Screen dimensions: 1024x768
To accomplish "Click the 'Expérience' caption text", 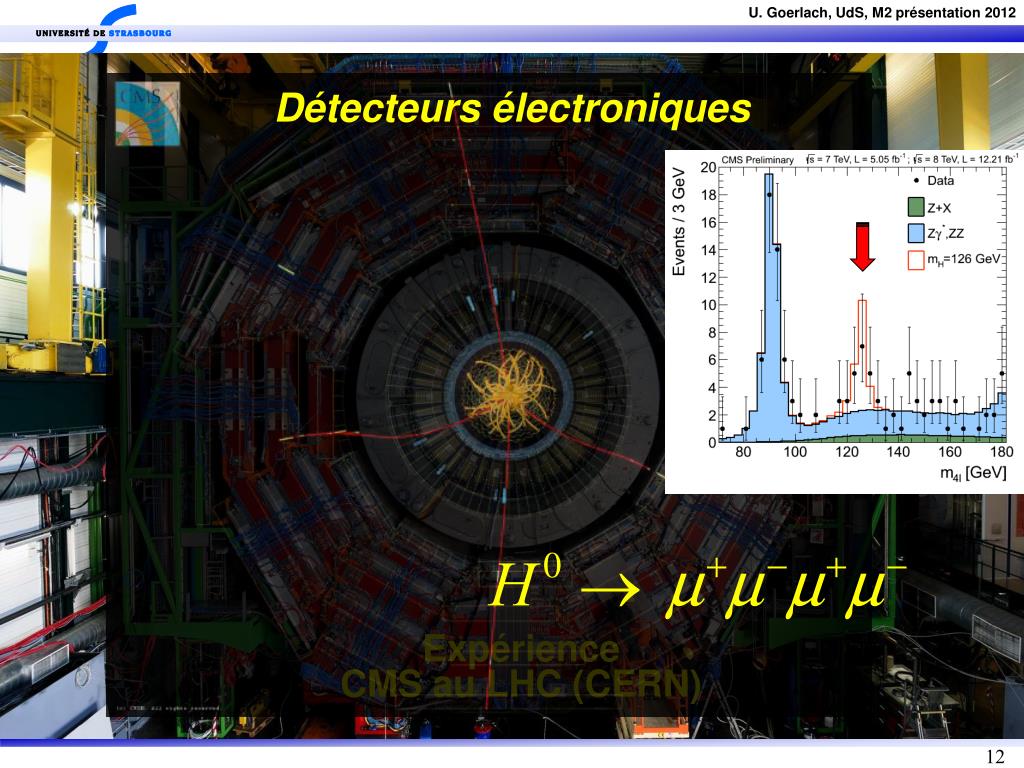I will (x=520, y=649).
